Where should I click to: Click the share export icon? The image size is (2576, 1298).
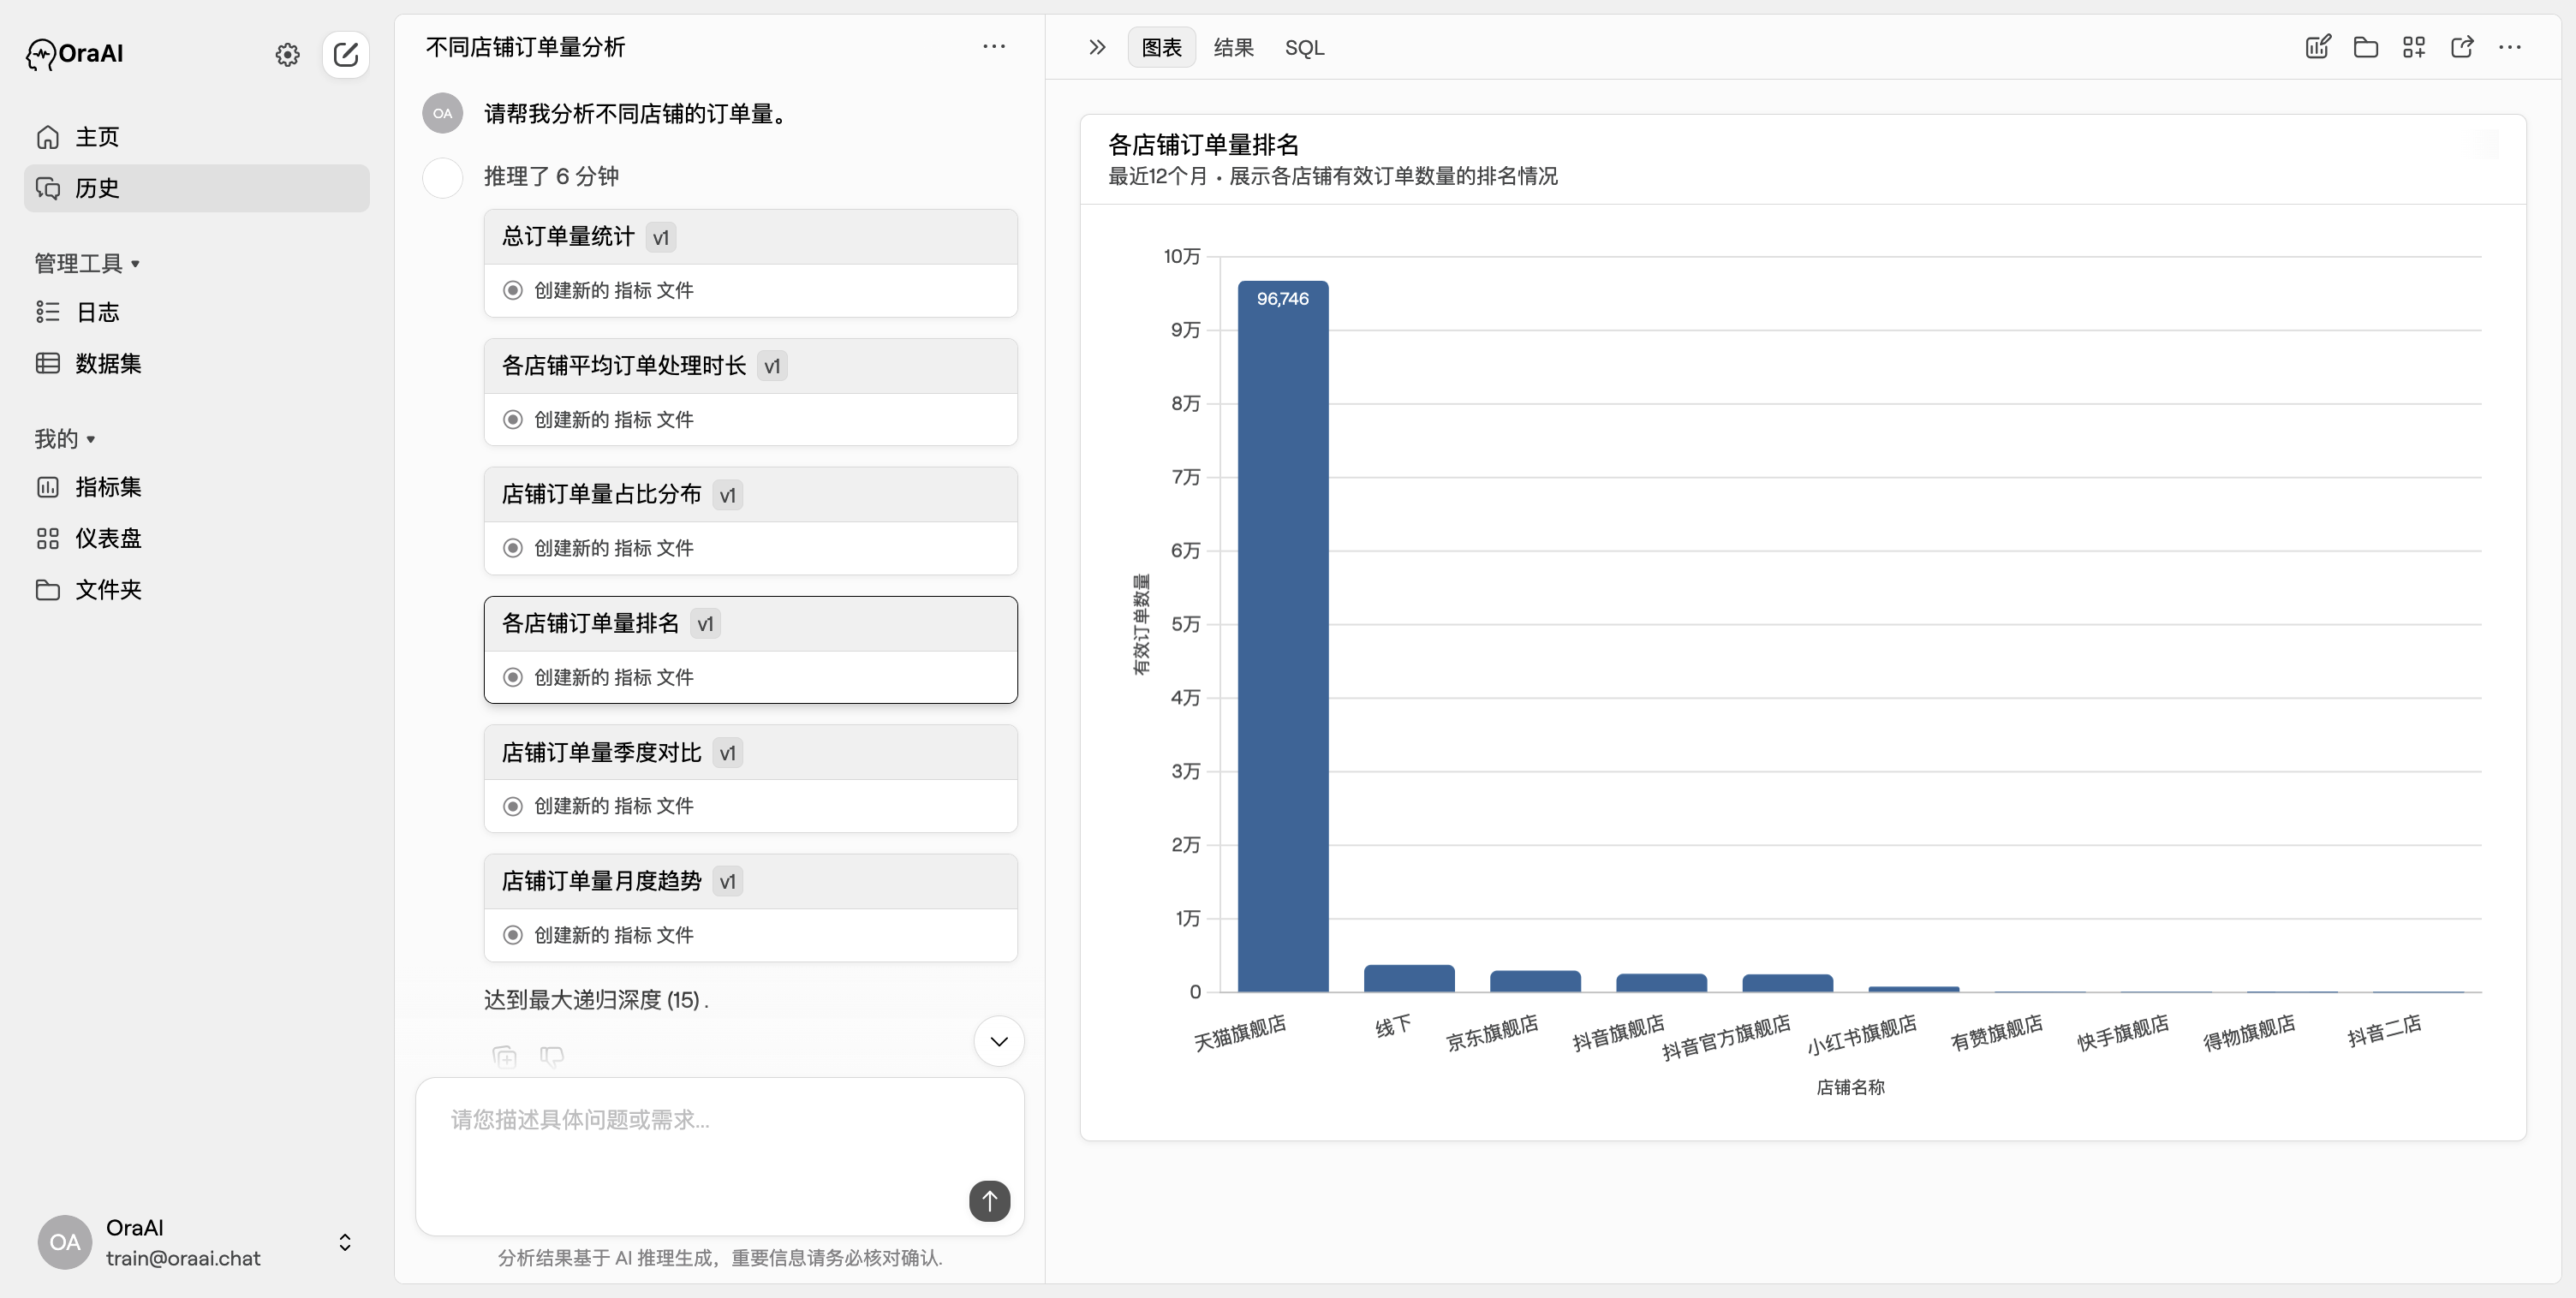[2461, 47]
